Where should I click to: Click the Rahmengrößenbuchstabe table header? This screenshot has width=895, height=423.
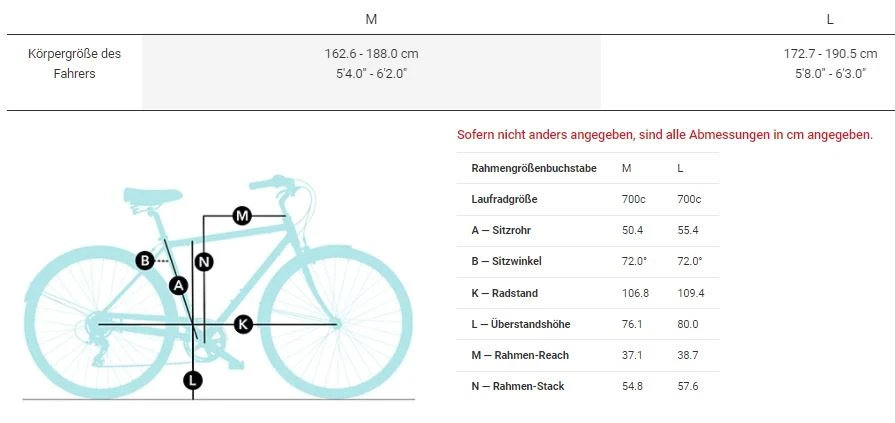[533, 168]
